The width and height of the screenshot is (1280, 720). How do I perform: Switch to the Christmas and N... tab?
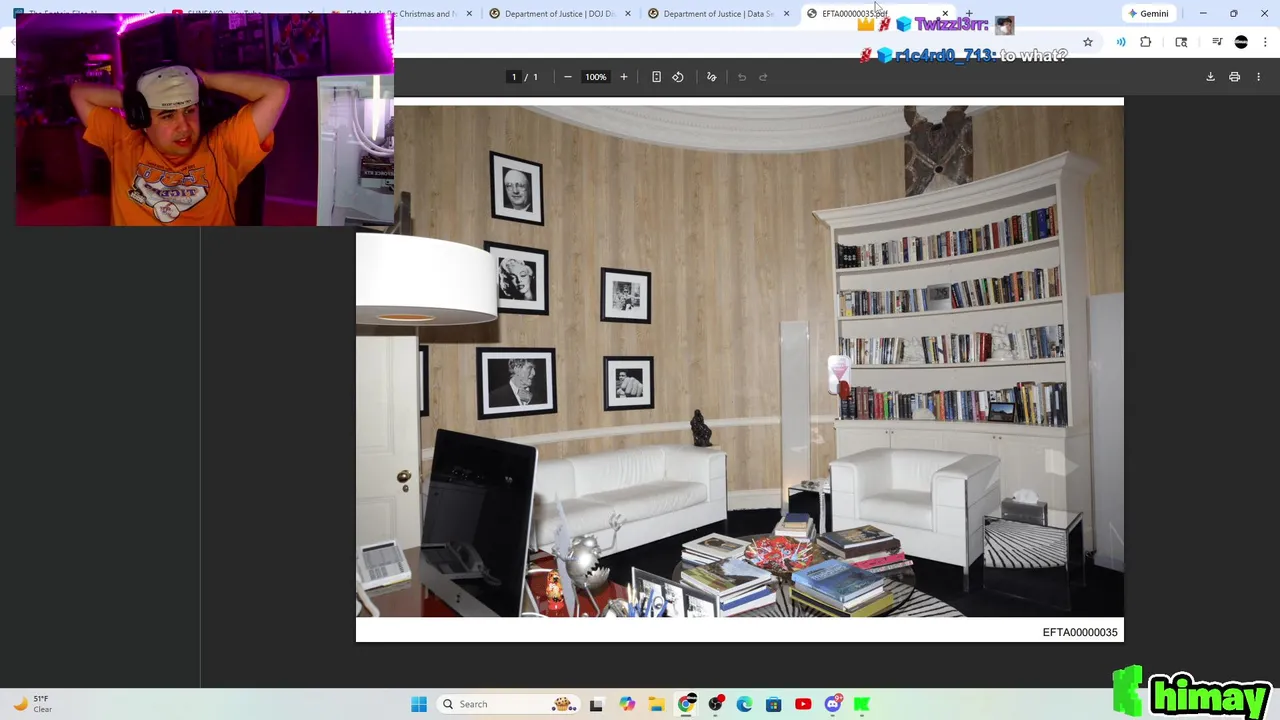(x=400, y=14)
